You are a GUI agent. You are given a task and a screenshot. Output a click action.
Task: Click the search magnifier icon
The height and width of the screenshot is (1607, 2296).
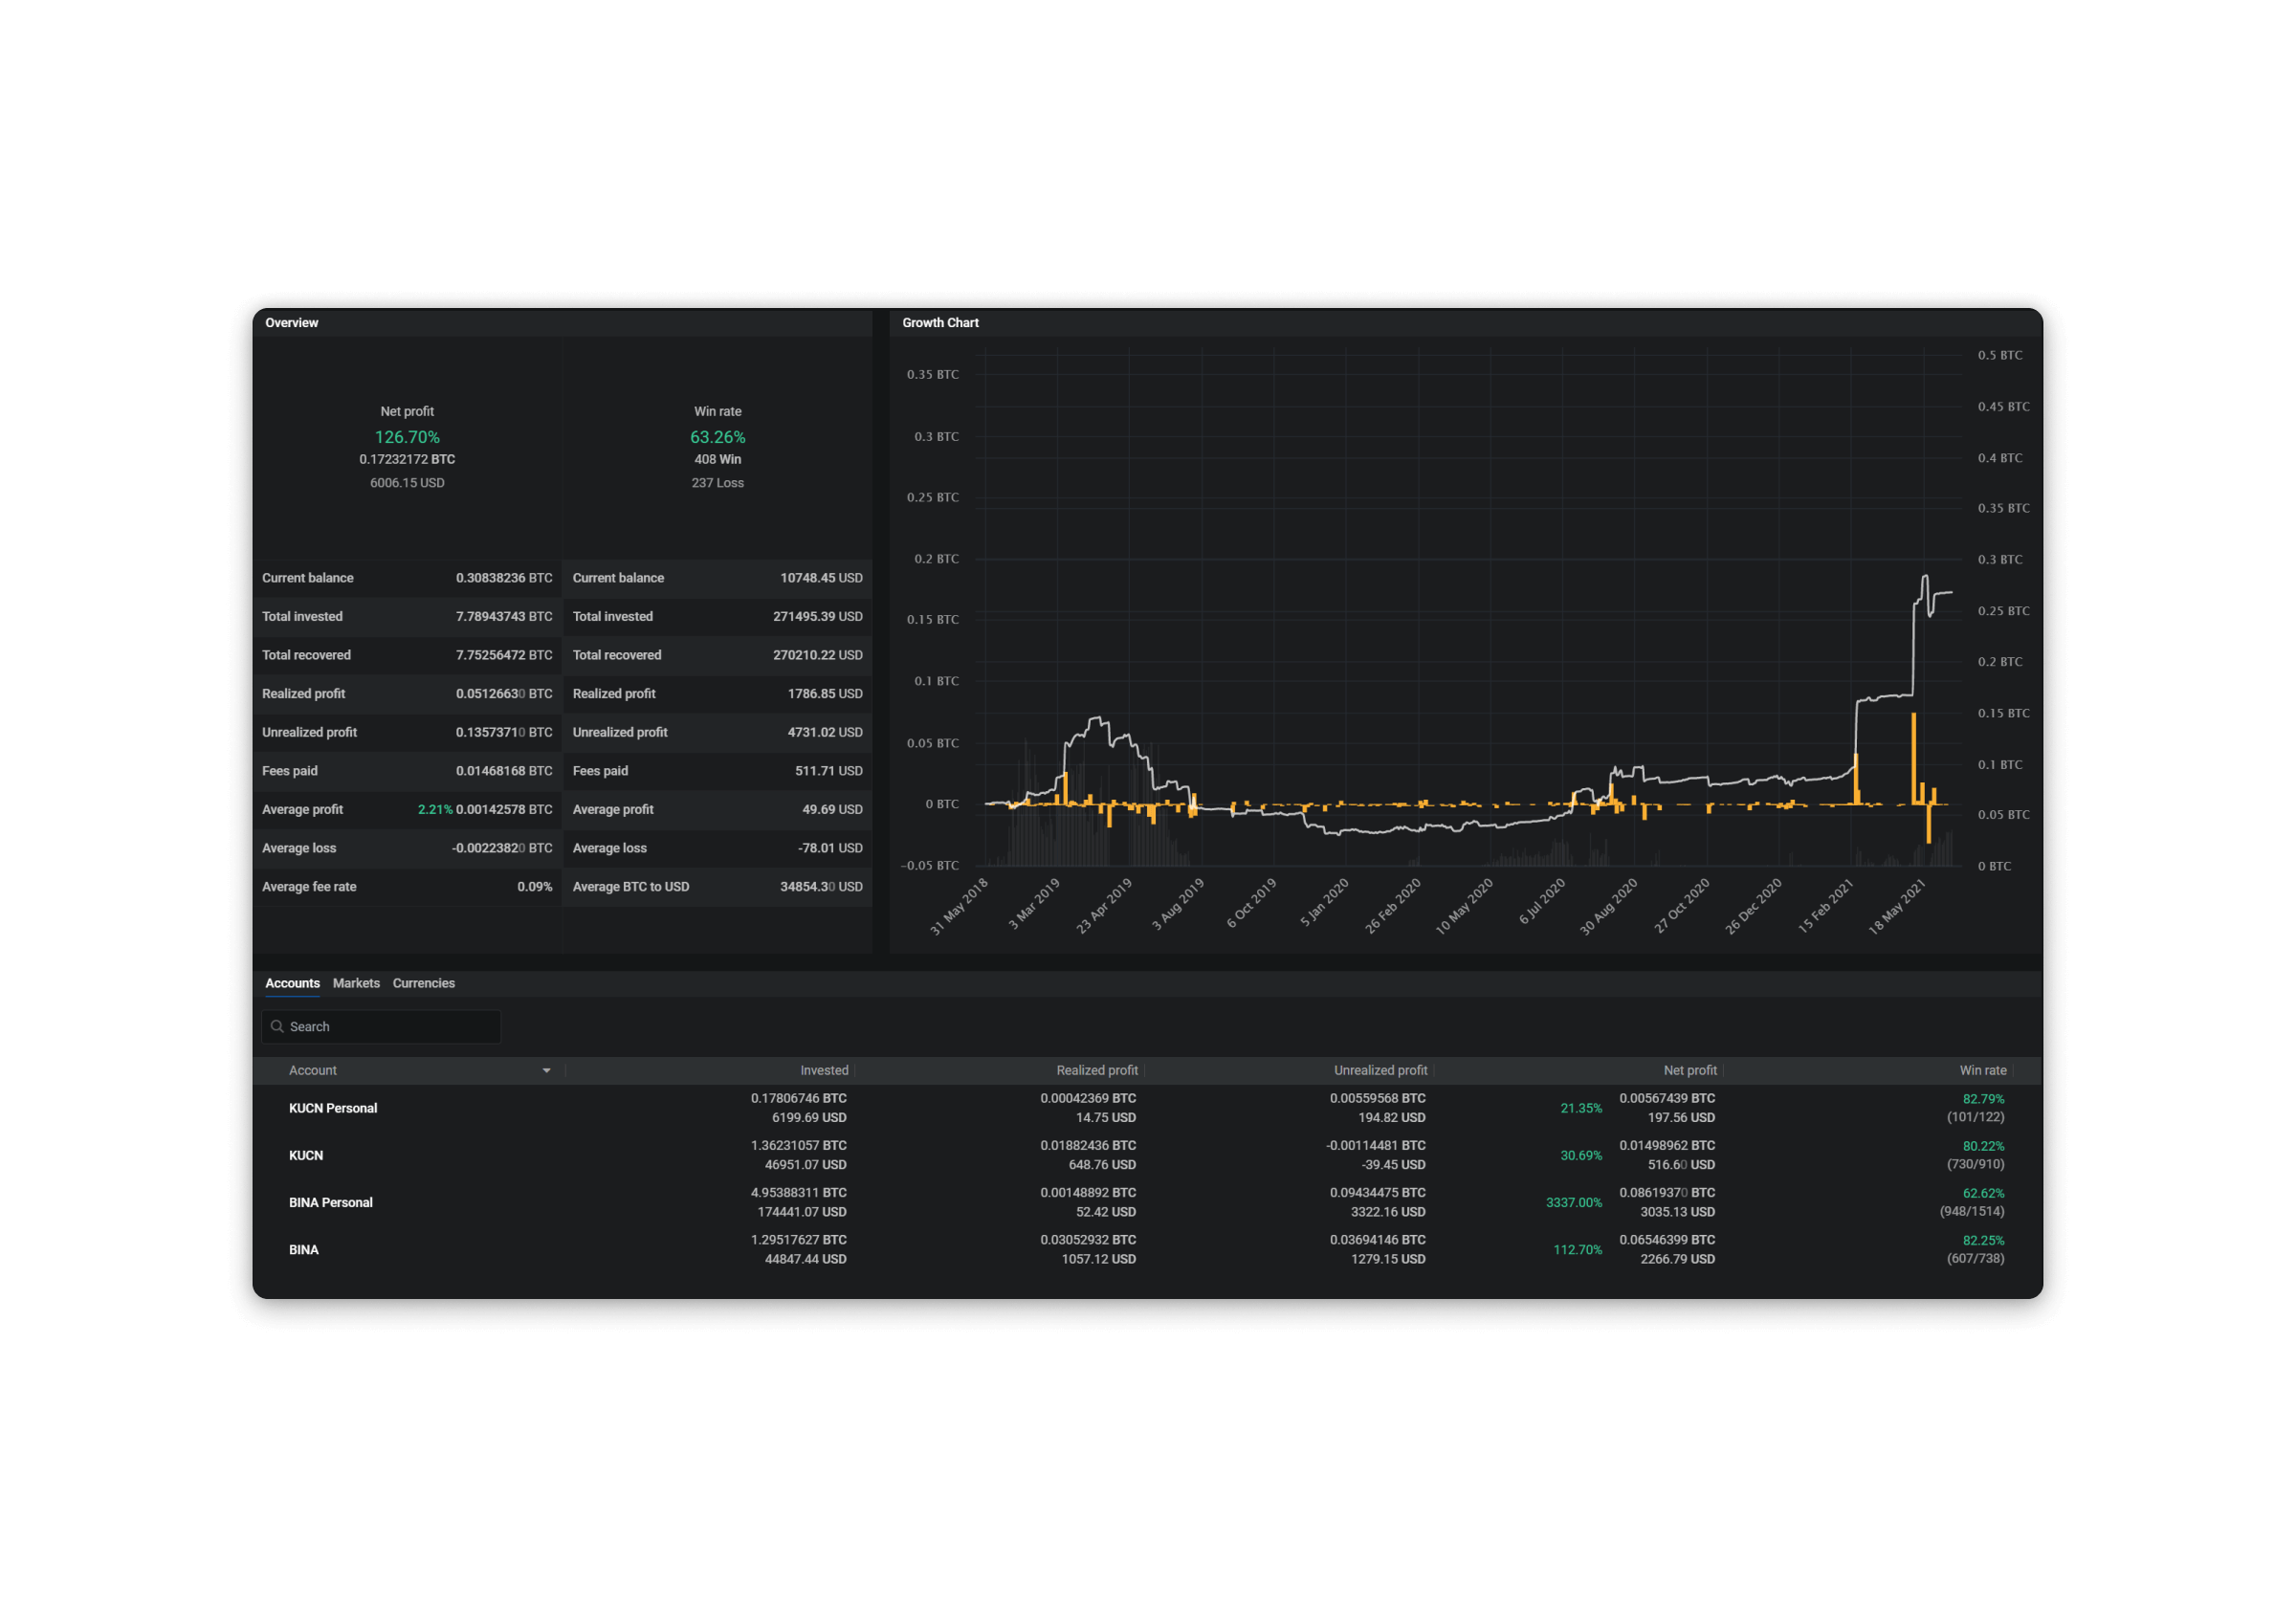pos(277,1026)
